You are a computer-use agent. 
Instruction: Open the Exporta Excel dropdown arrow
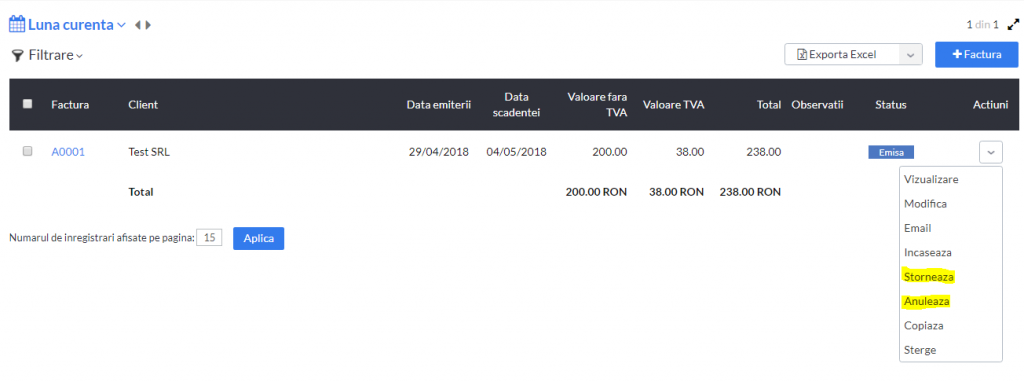coord(910,55)
